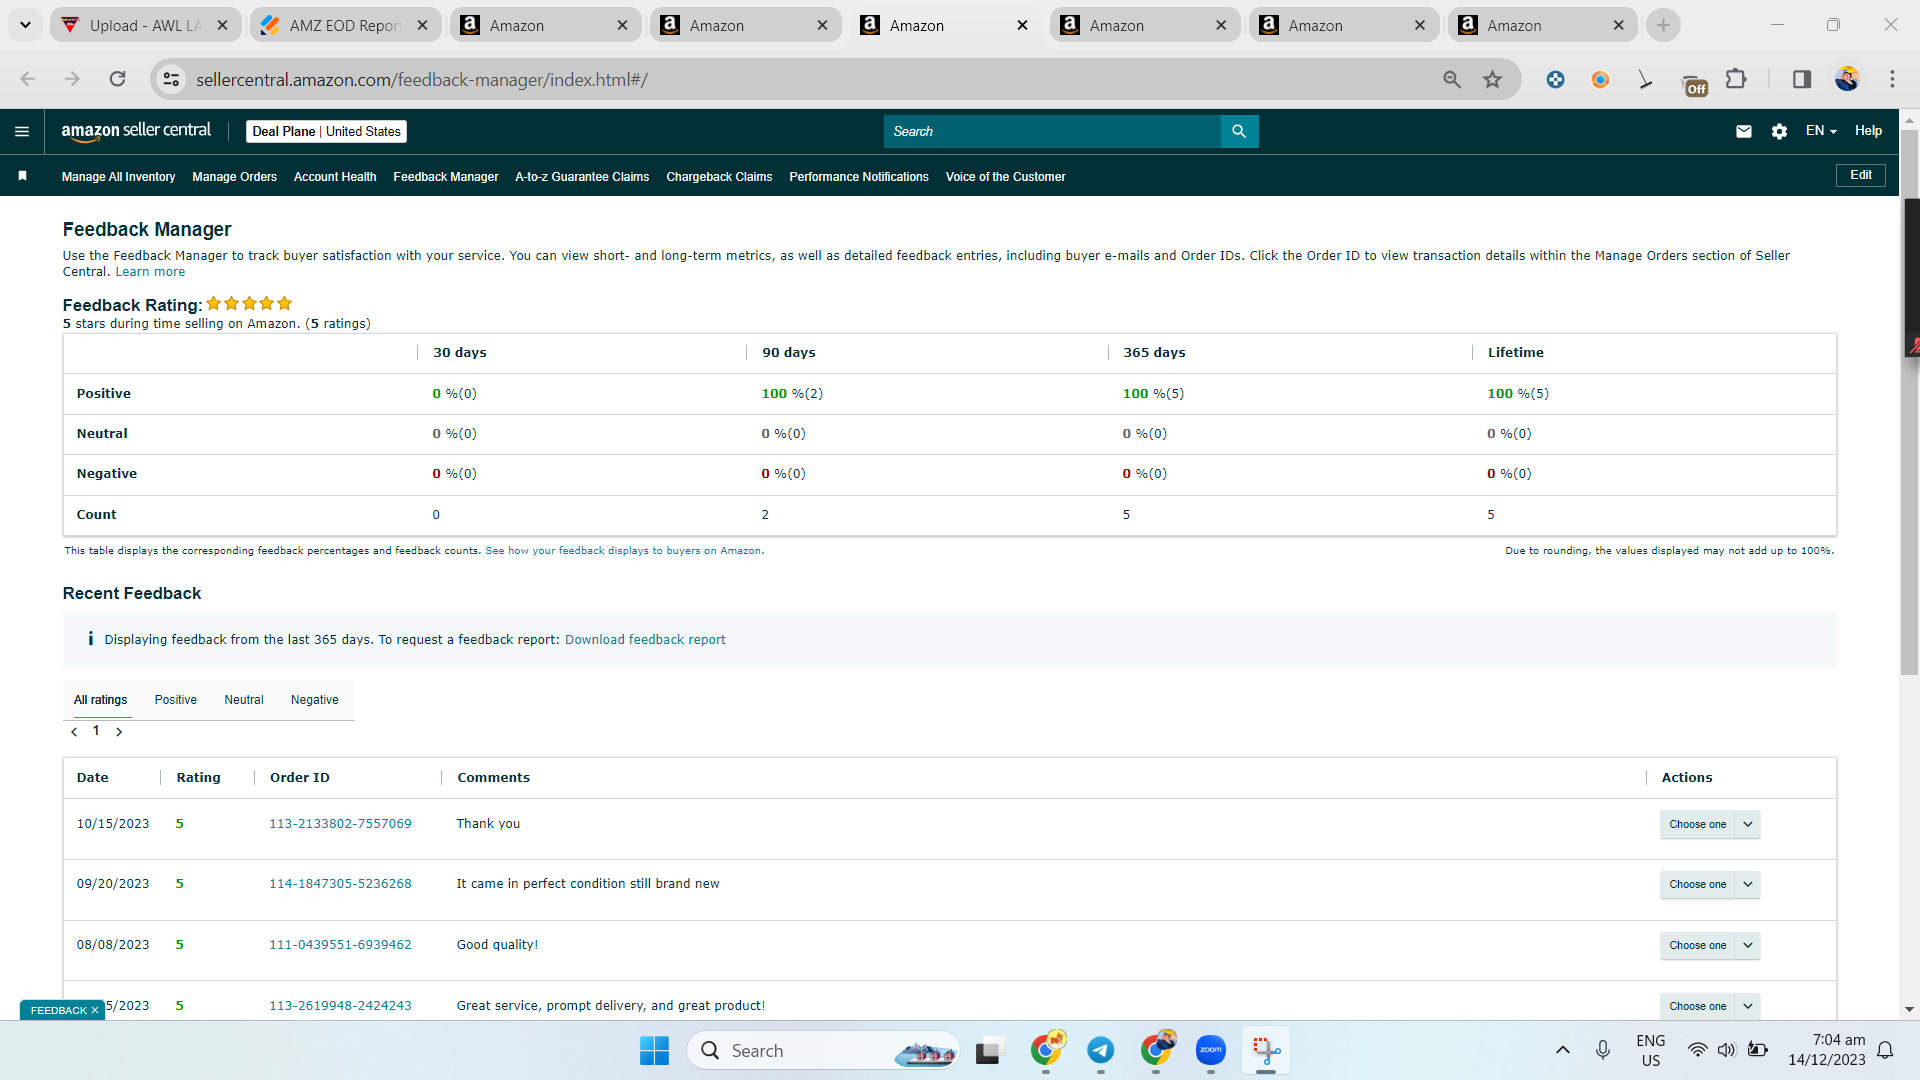The image size is (1920, 1080).
Task: Click the Seller Central search field
Action: coord(1052,131)
